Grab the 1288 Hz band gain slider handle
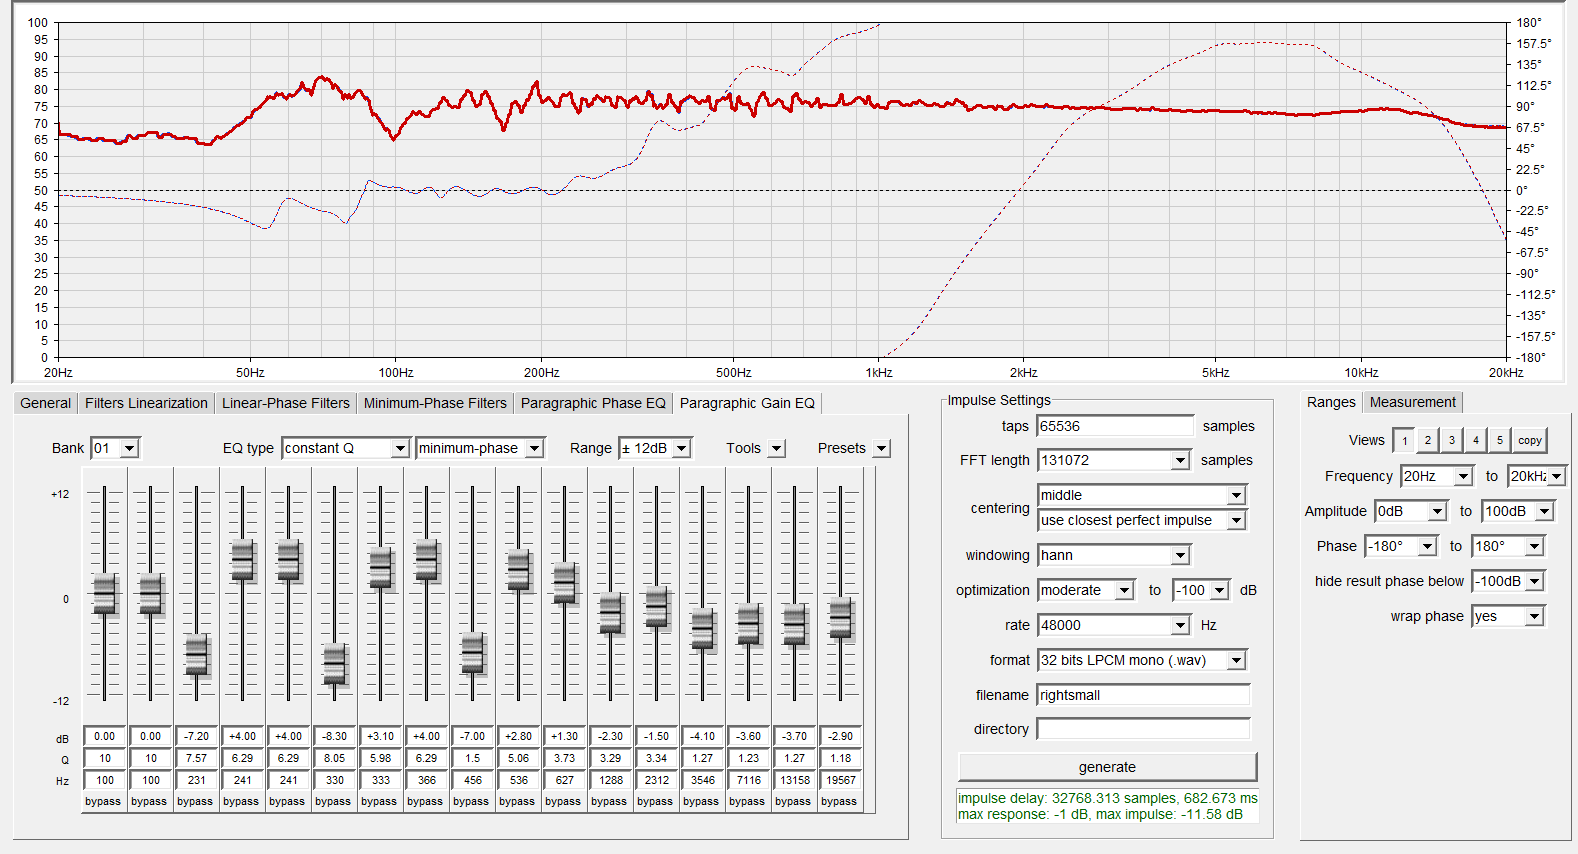Screen dimensions: 1578x854 tap(610, 613)
